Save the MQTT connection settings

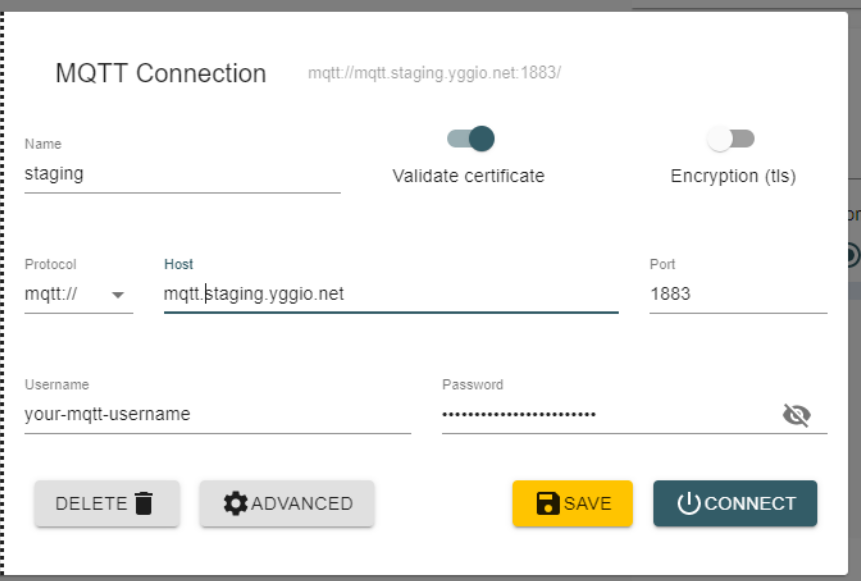(572, 503)
